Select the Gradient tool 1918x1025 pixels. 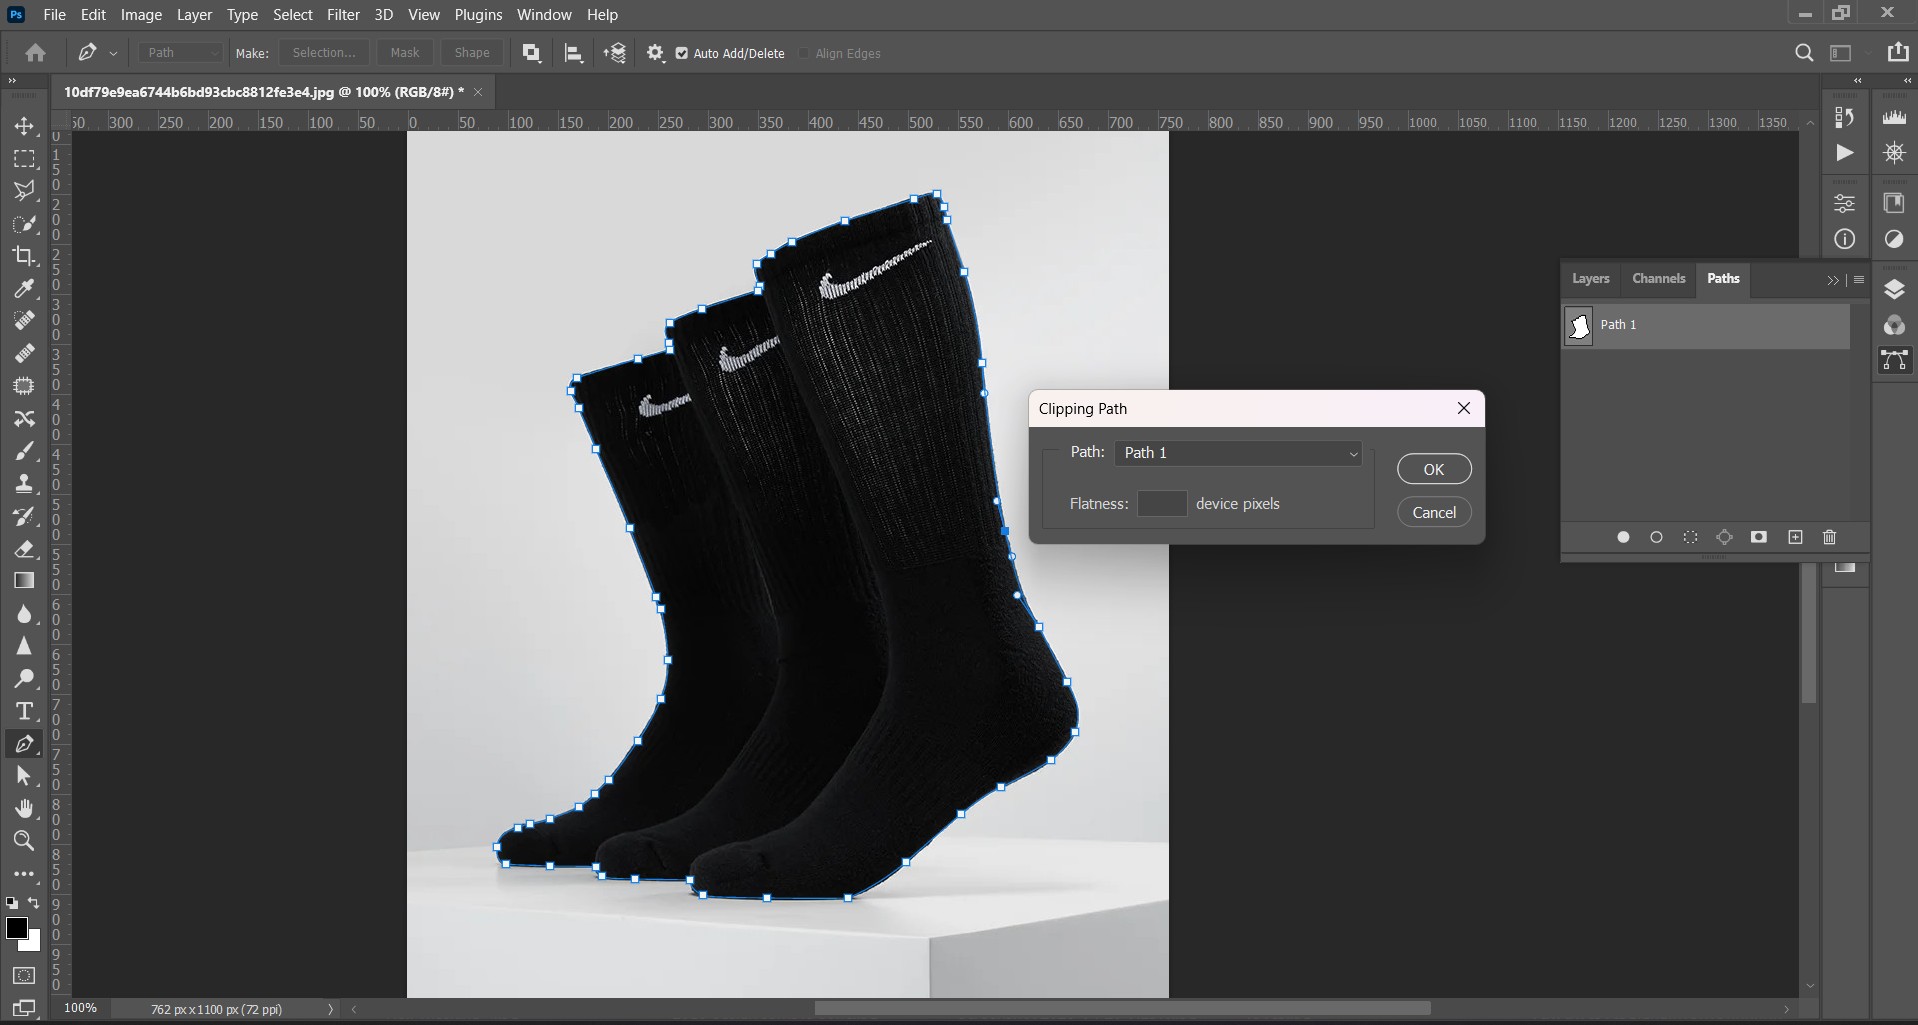coord(24,581)
